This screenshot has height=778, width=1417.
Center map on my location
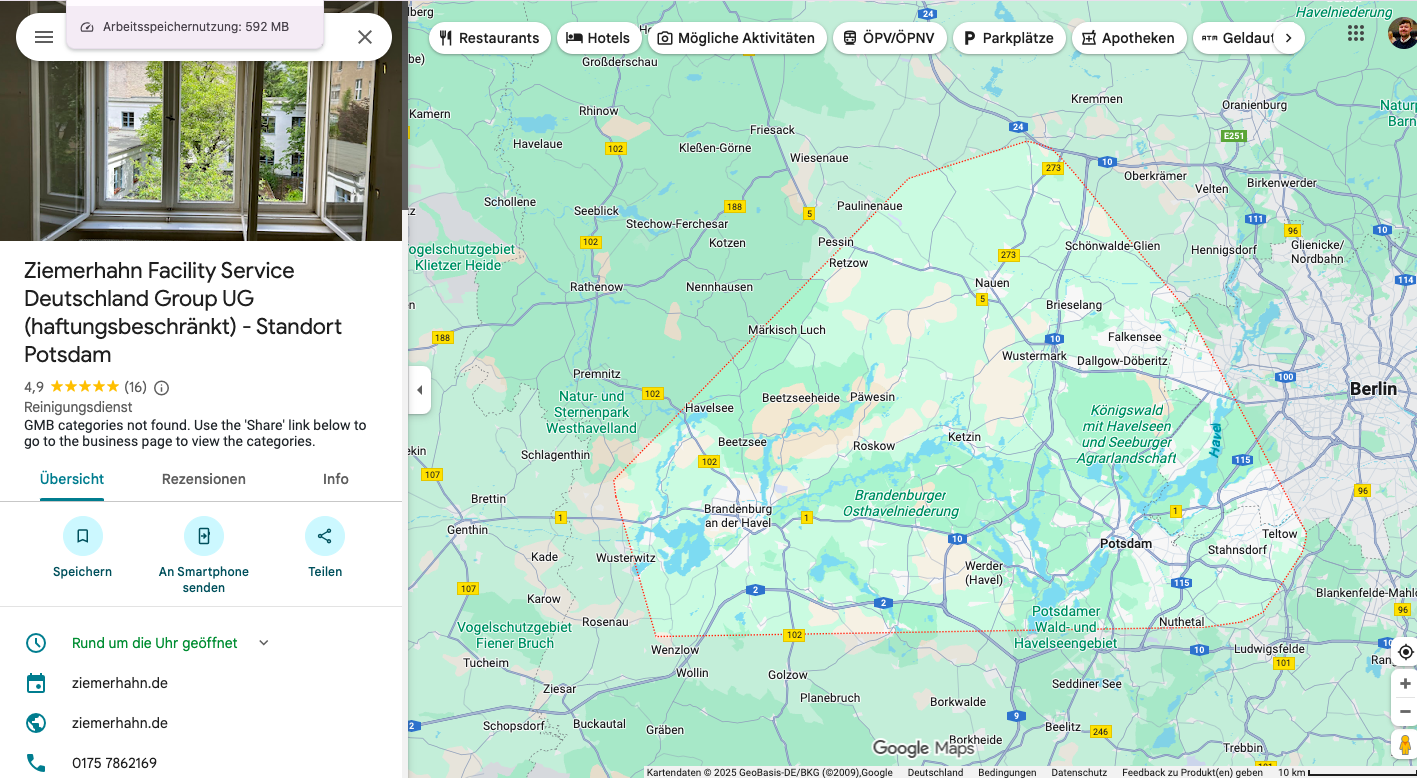(1405, 652)
